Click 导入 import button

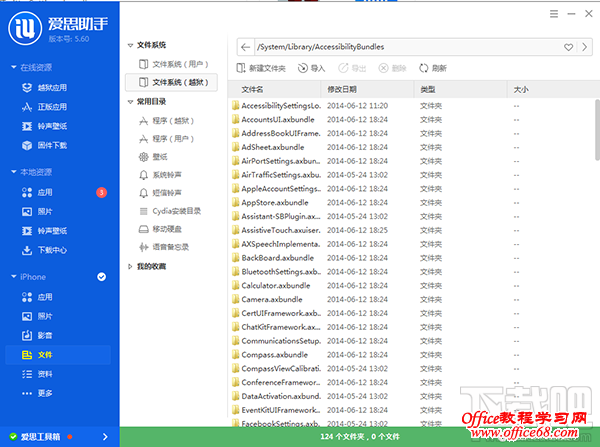point(311,68)
